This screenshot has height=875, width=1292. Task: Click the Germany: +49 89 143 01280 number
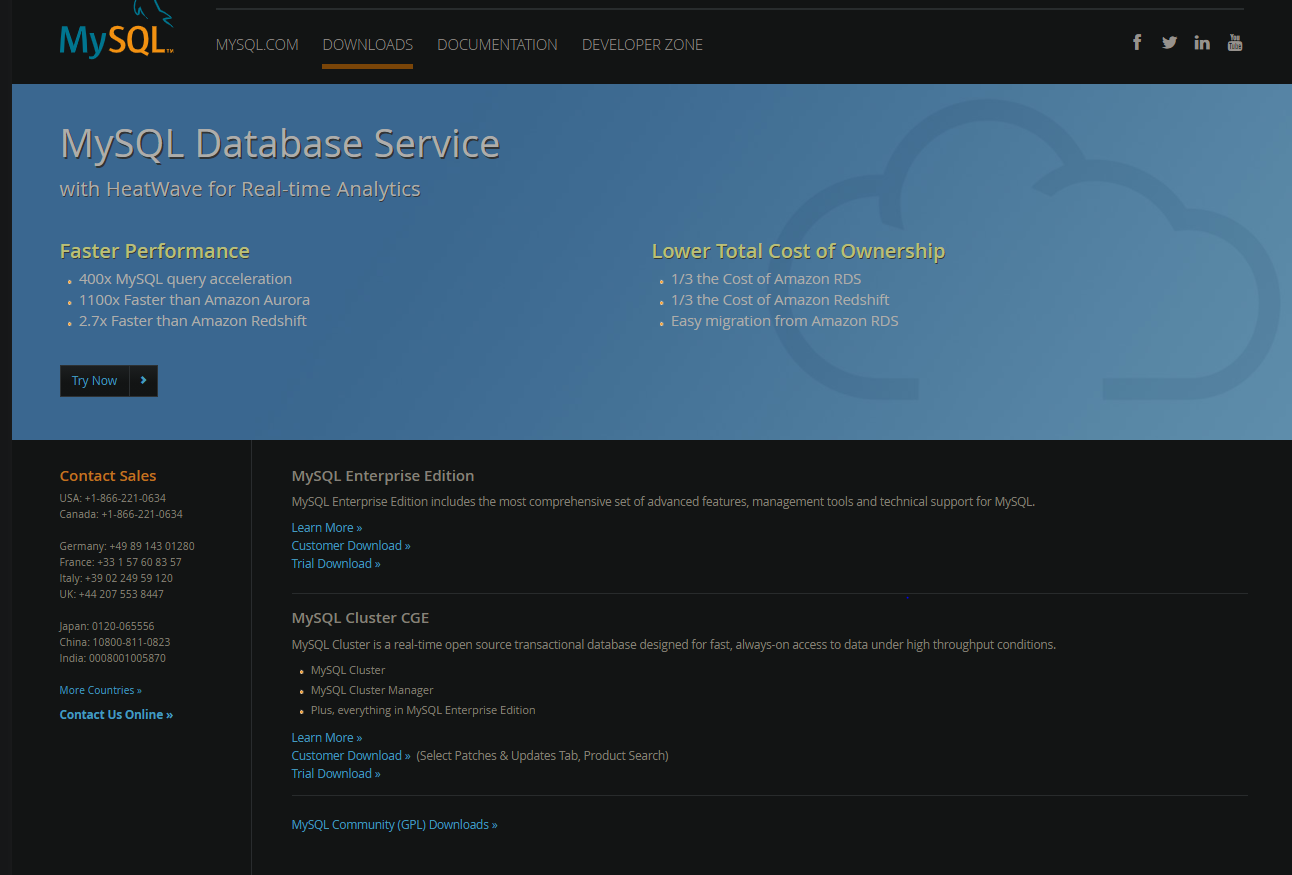point(127,546)
